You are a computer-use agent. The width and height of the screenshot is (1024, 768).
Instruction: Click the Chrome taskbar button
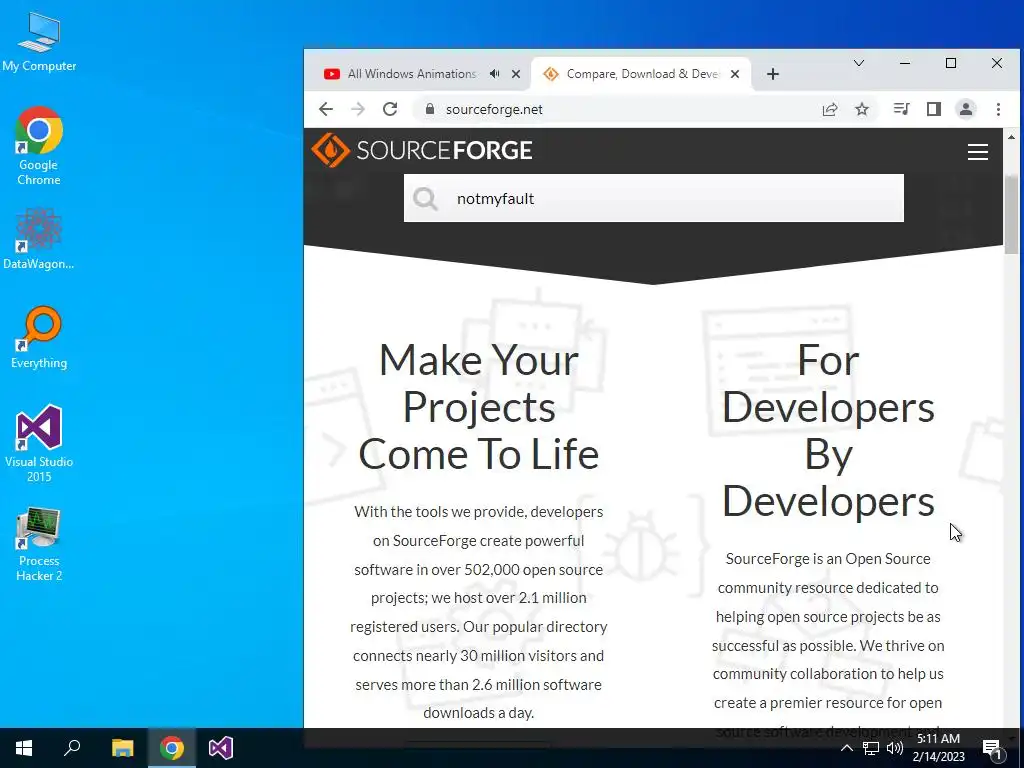point(172,748)
